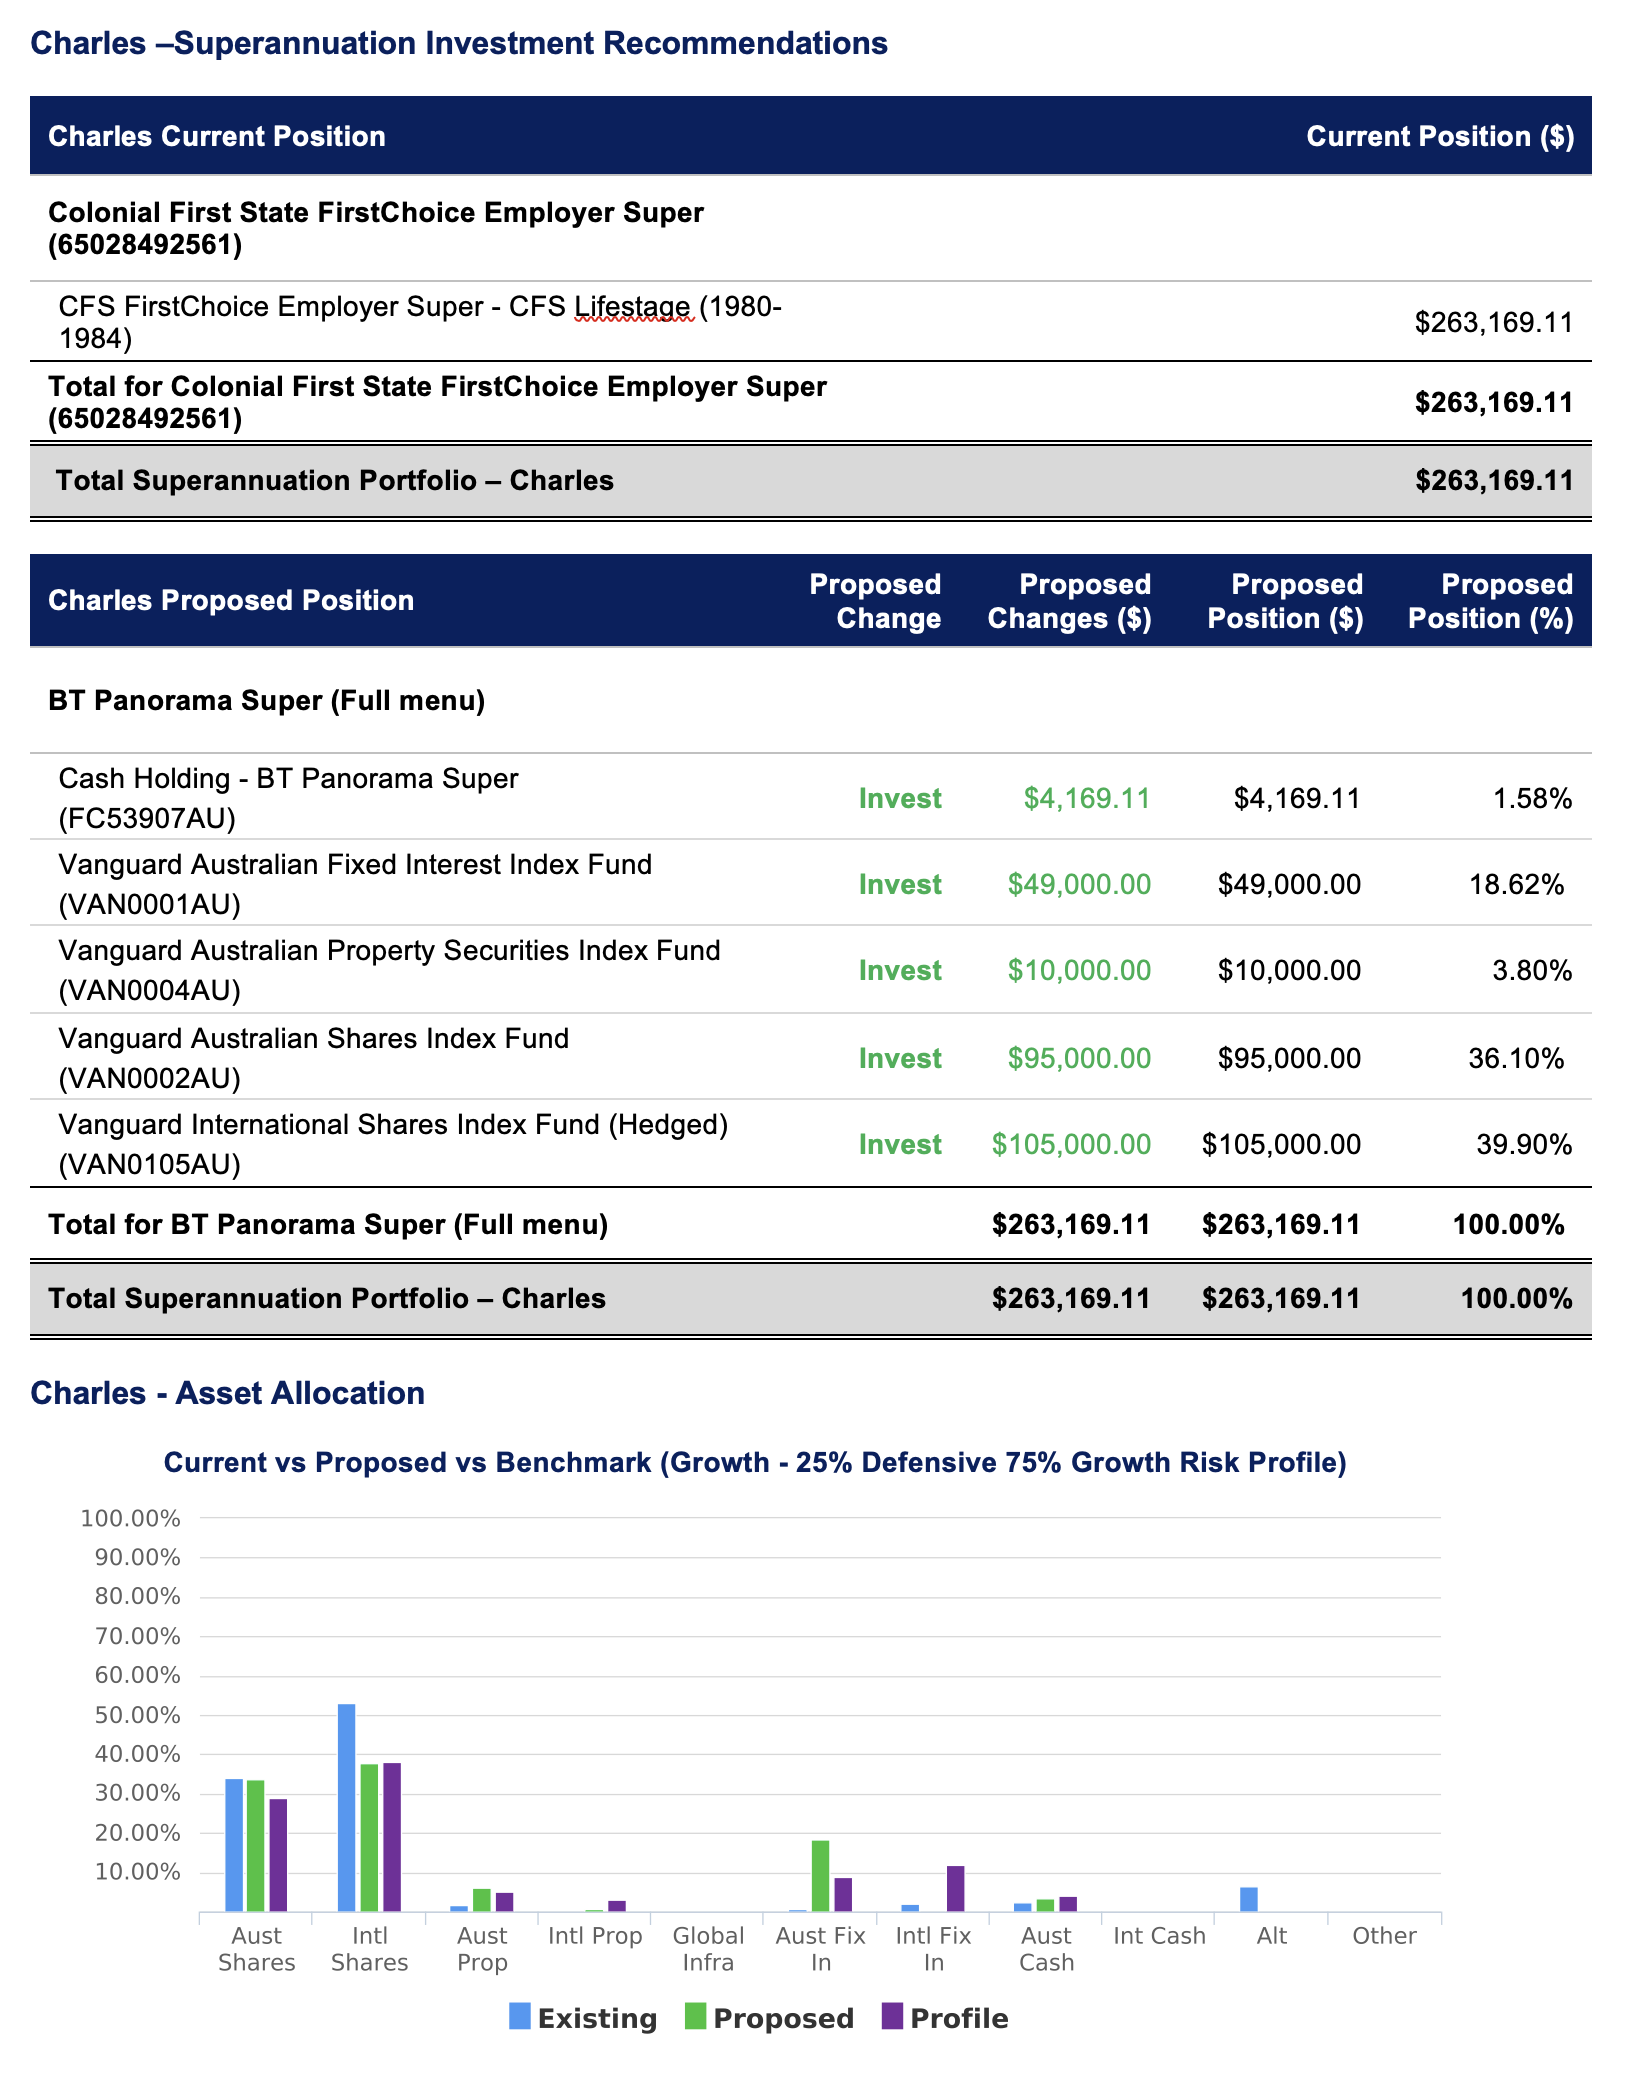Click the Proposed bar for Aust Fix In

click(820, 1876)
